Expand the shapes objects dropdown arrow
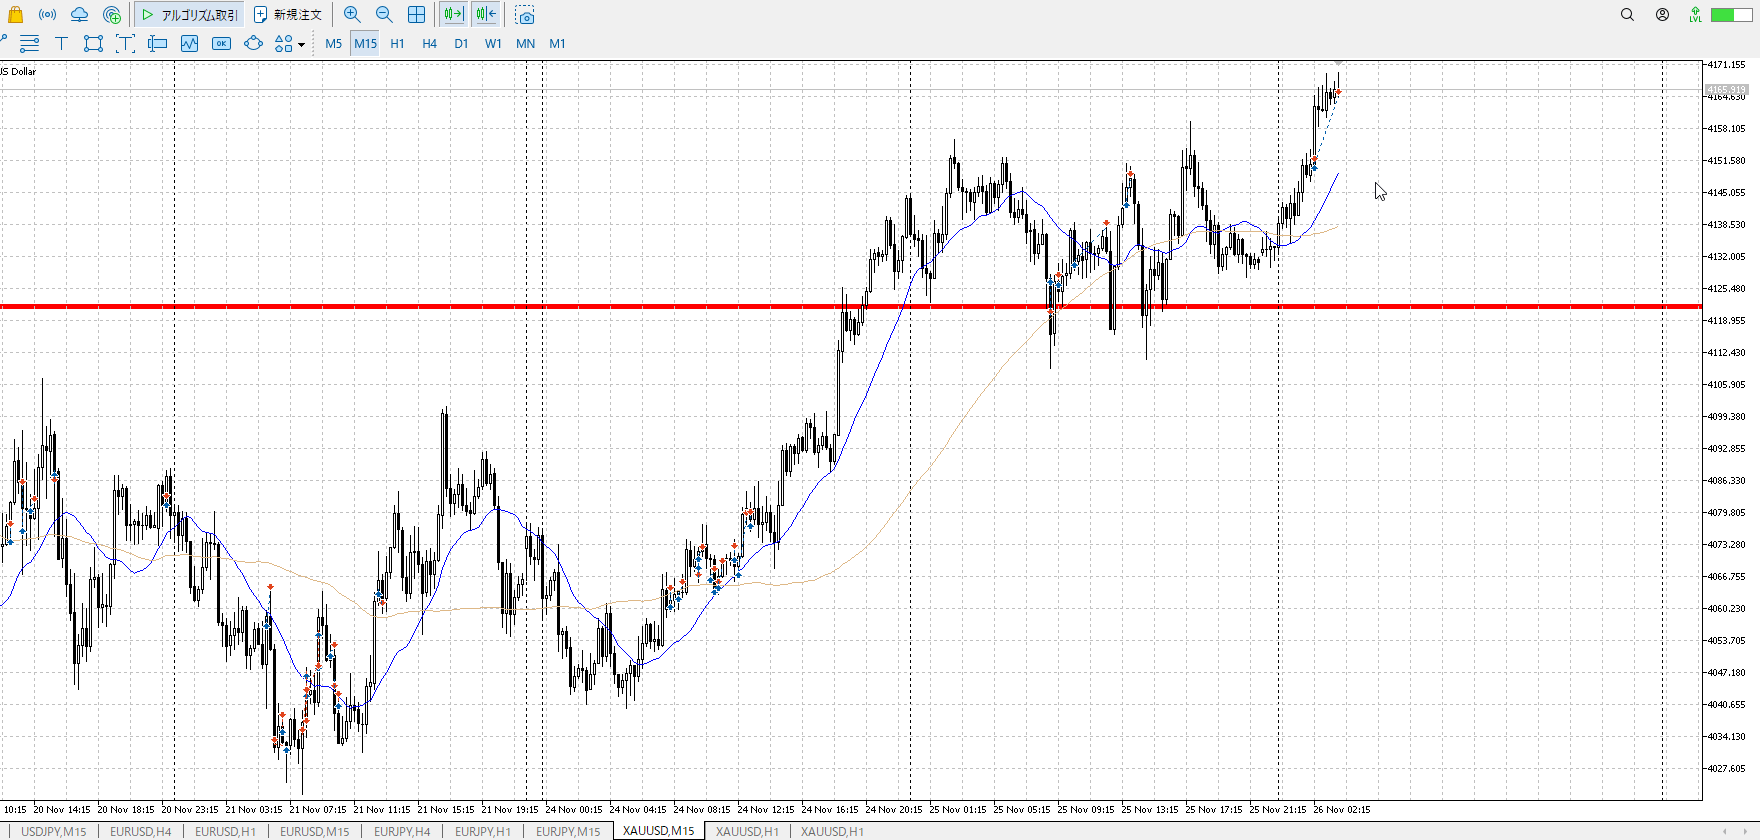The height and width of the screenshot is (840, 1760). pyautogui.click(x=301, y=45)
